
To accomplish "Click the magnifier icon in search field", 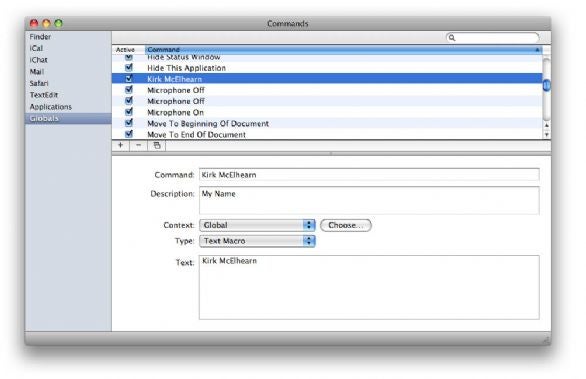I will coord(452,37).
